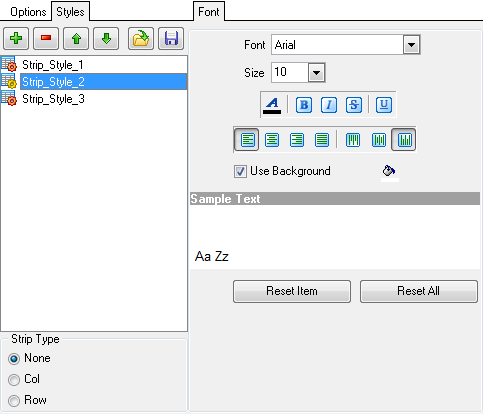Select Strip_Style_2 in the styles list
The height and width of the screenshot is (414, 483).
104,82
